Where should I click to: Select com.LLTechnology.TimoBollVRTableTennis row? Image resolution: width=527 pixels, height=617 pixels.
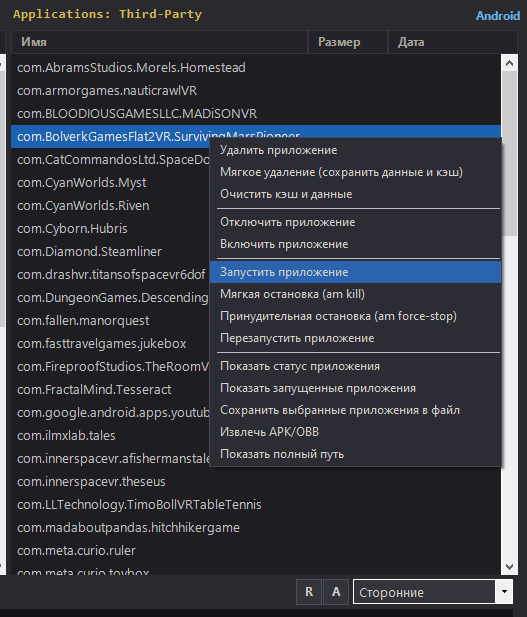tap(256, 505)
